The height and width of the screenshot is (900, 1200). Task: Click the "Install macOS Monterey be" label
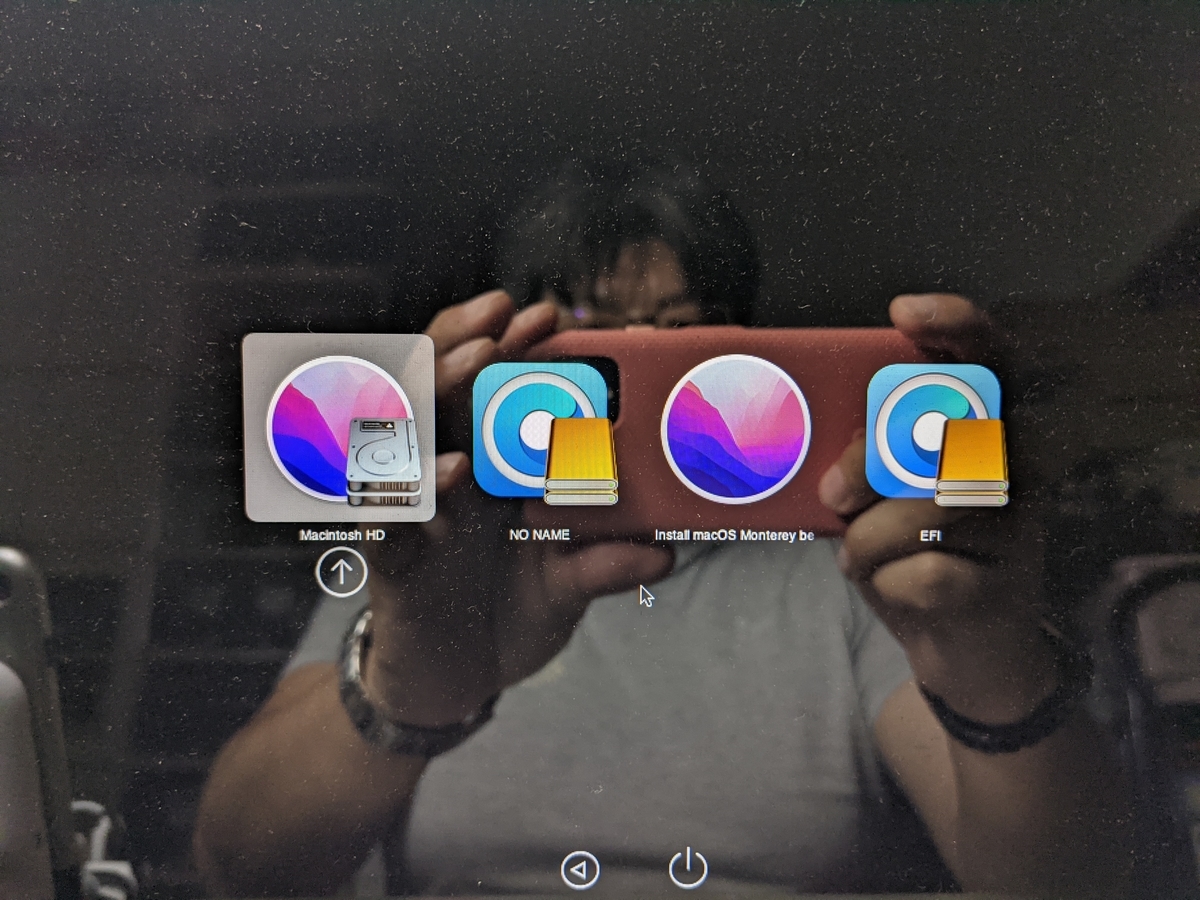735,535
